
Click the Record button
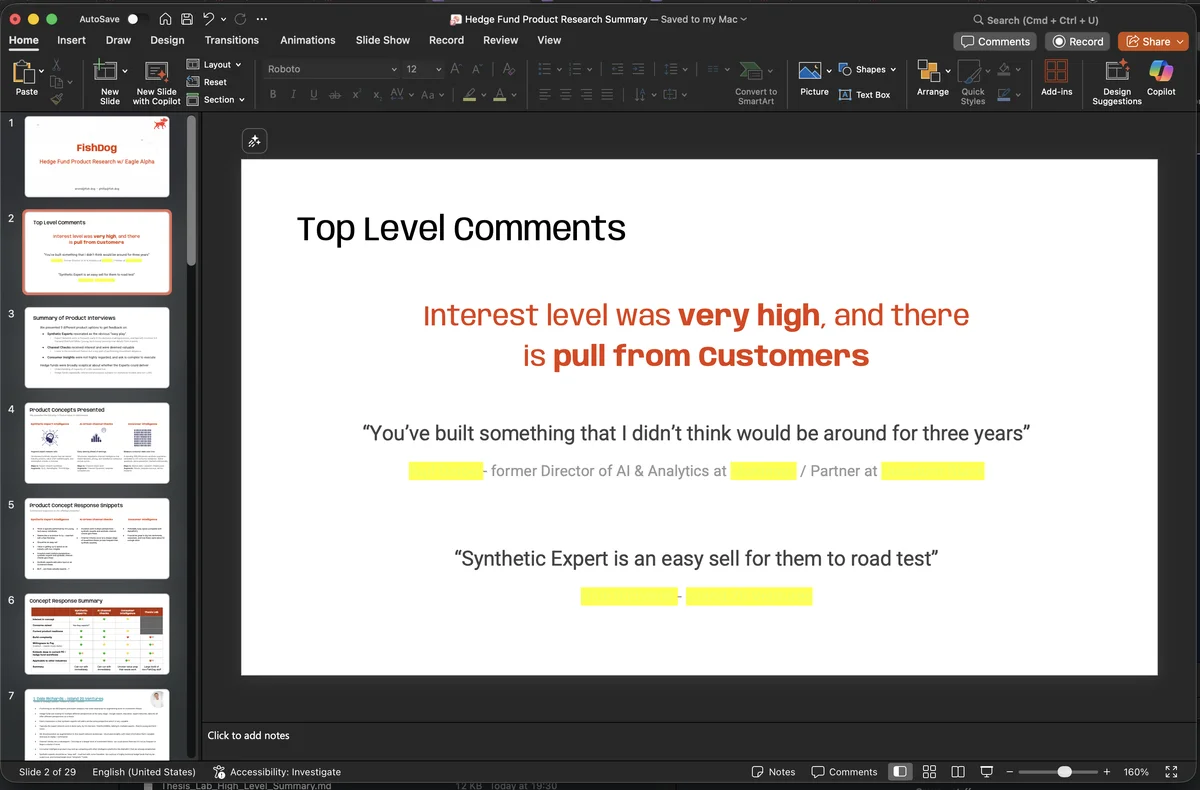(1077, 41)
